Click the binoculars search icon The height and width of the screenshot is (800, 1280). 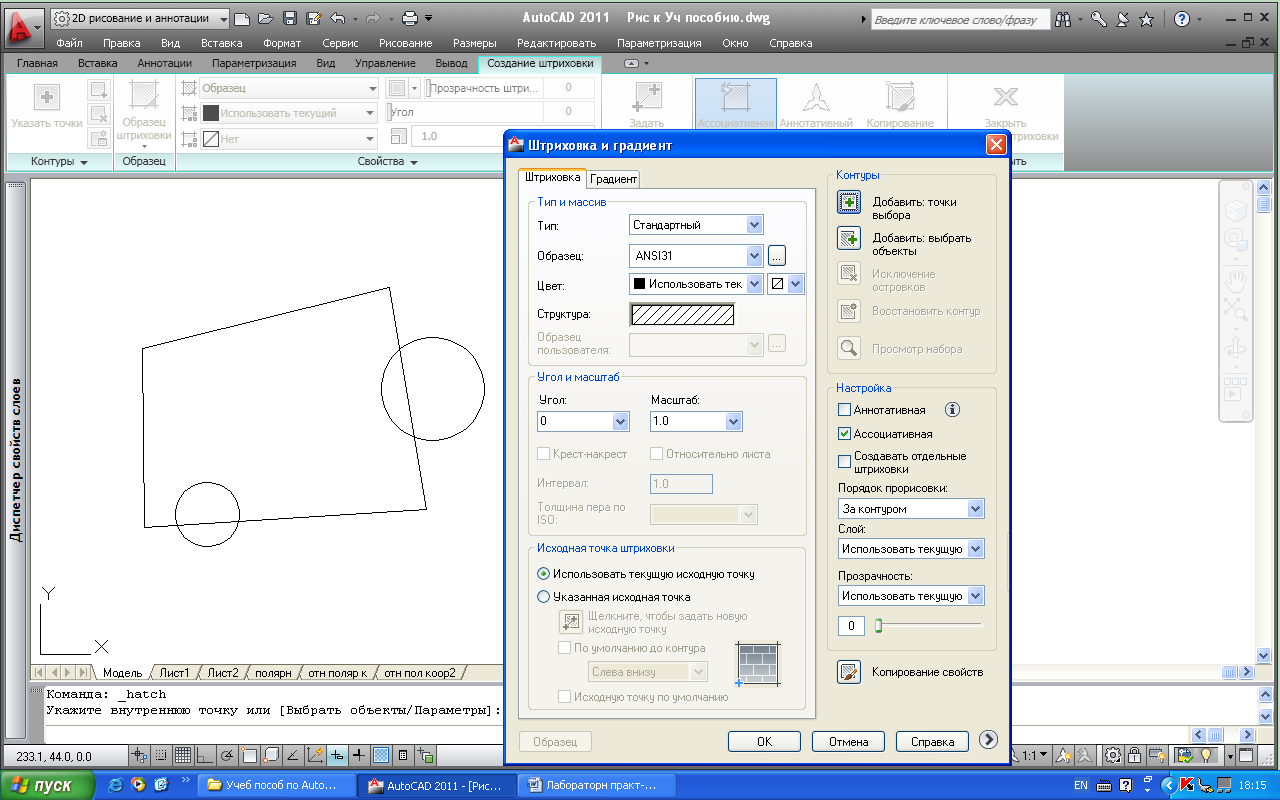(1062, 19)
